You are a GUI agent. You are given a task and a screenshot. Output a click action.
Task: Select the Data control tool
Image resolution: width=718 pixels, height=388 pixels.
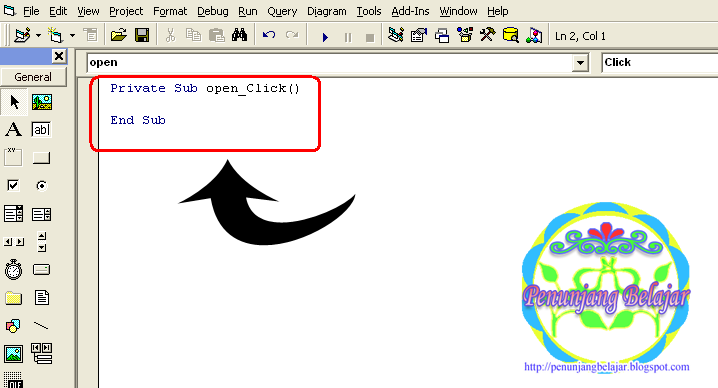[41, 354]
